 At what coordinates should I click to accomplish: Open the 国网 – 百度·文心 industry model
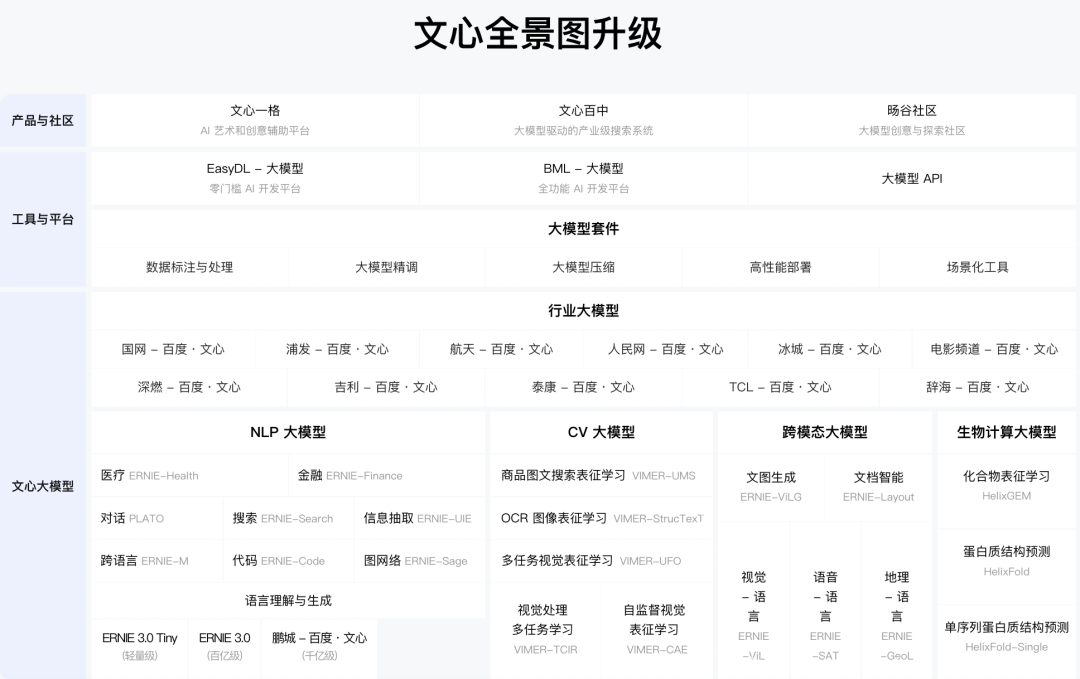click(173, 349)
